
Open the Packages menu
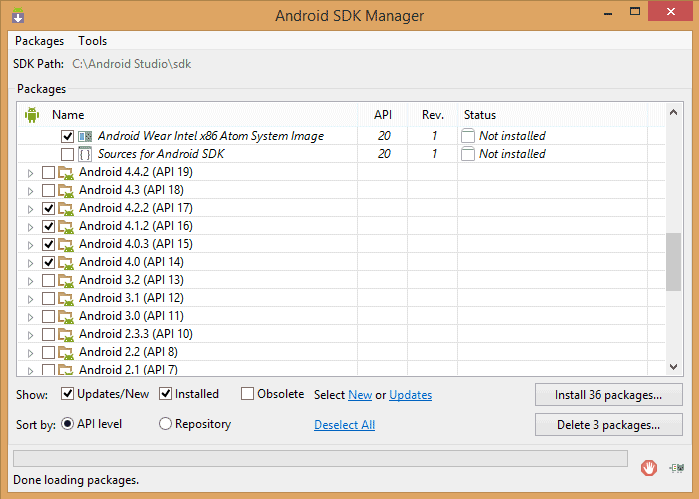point(39,41)
